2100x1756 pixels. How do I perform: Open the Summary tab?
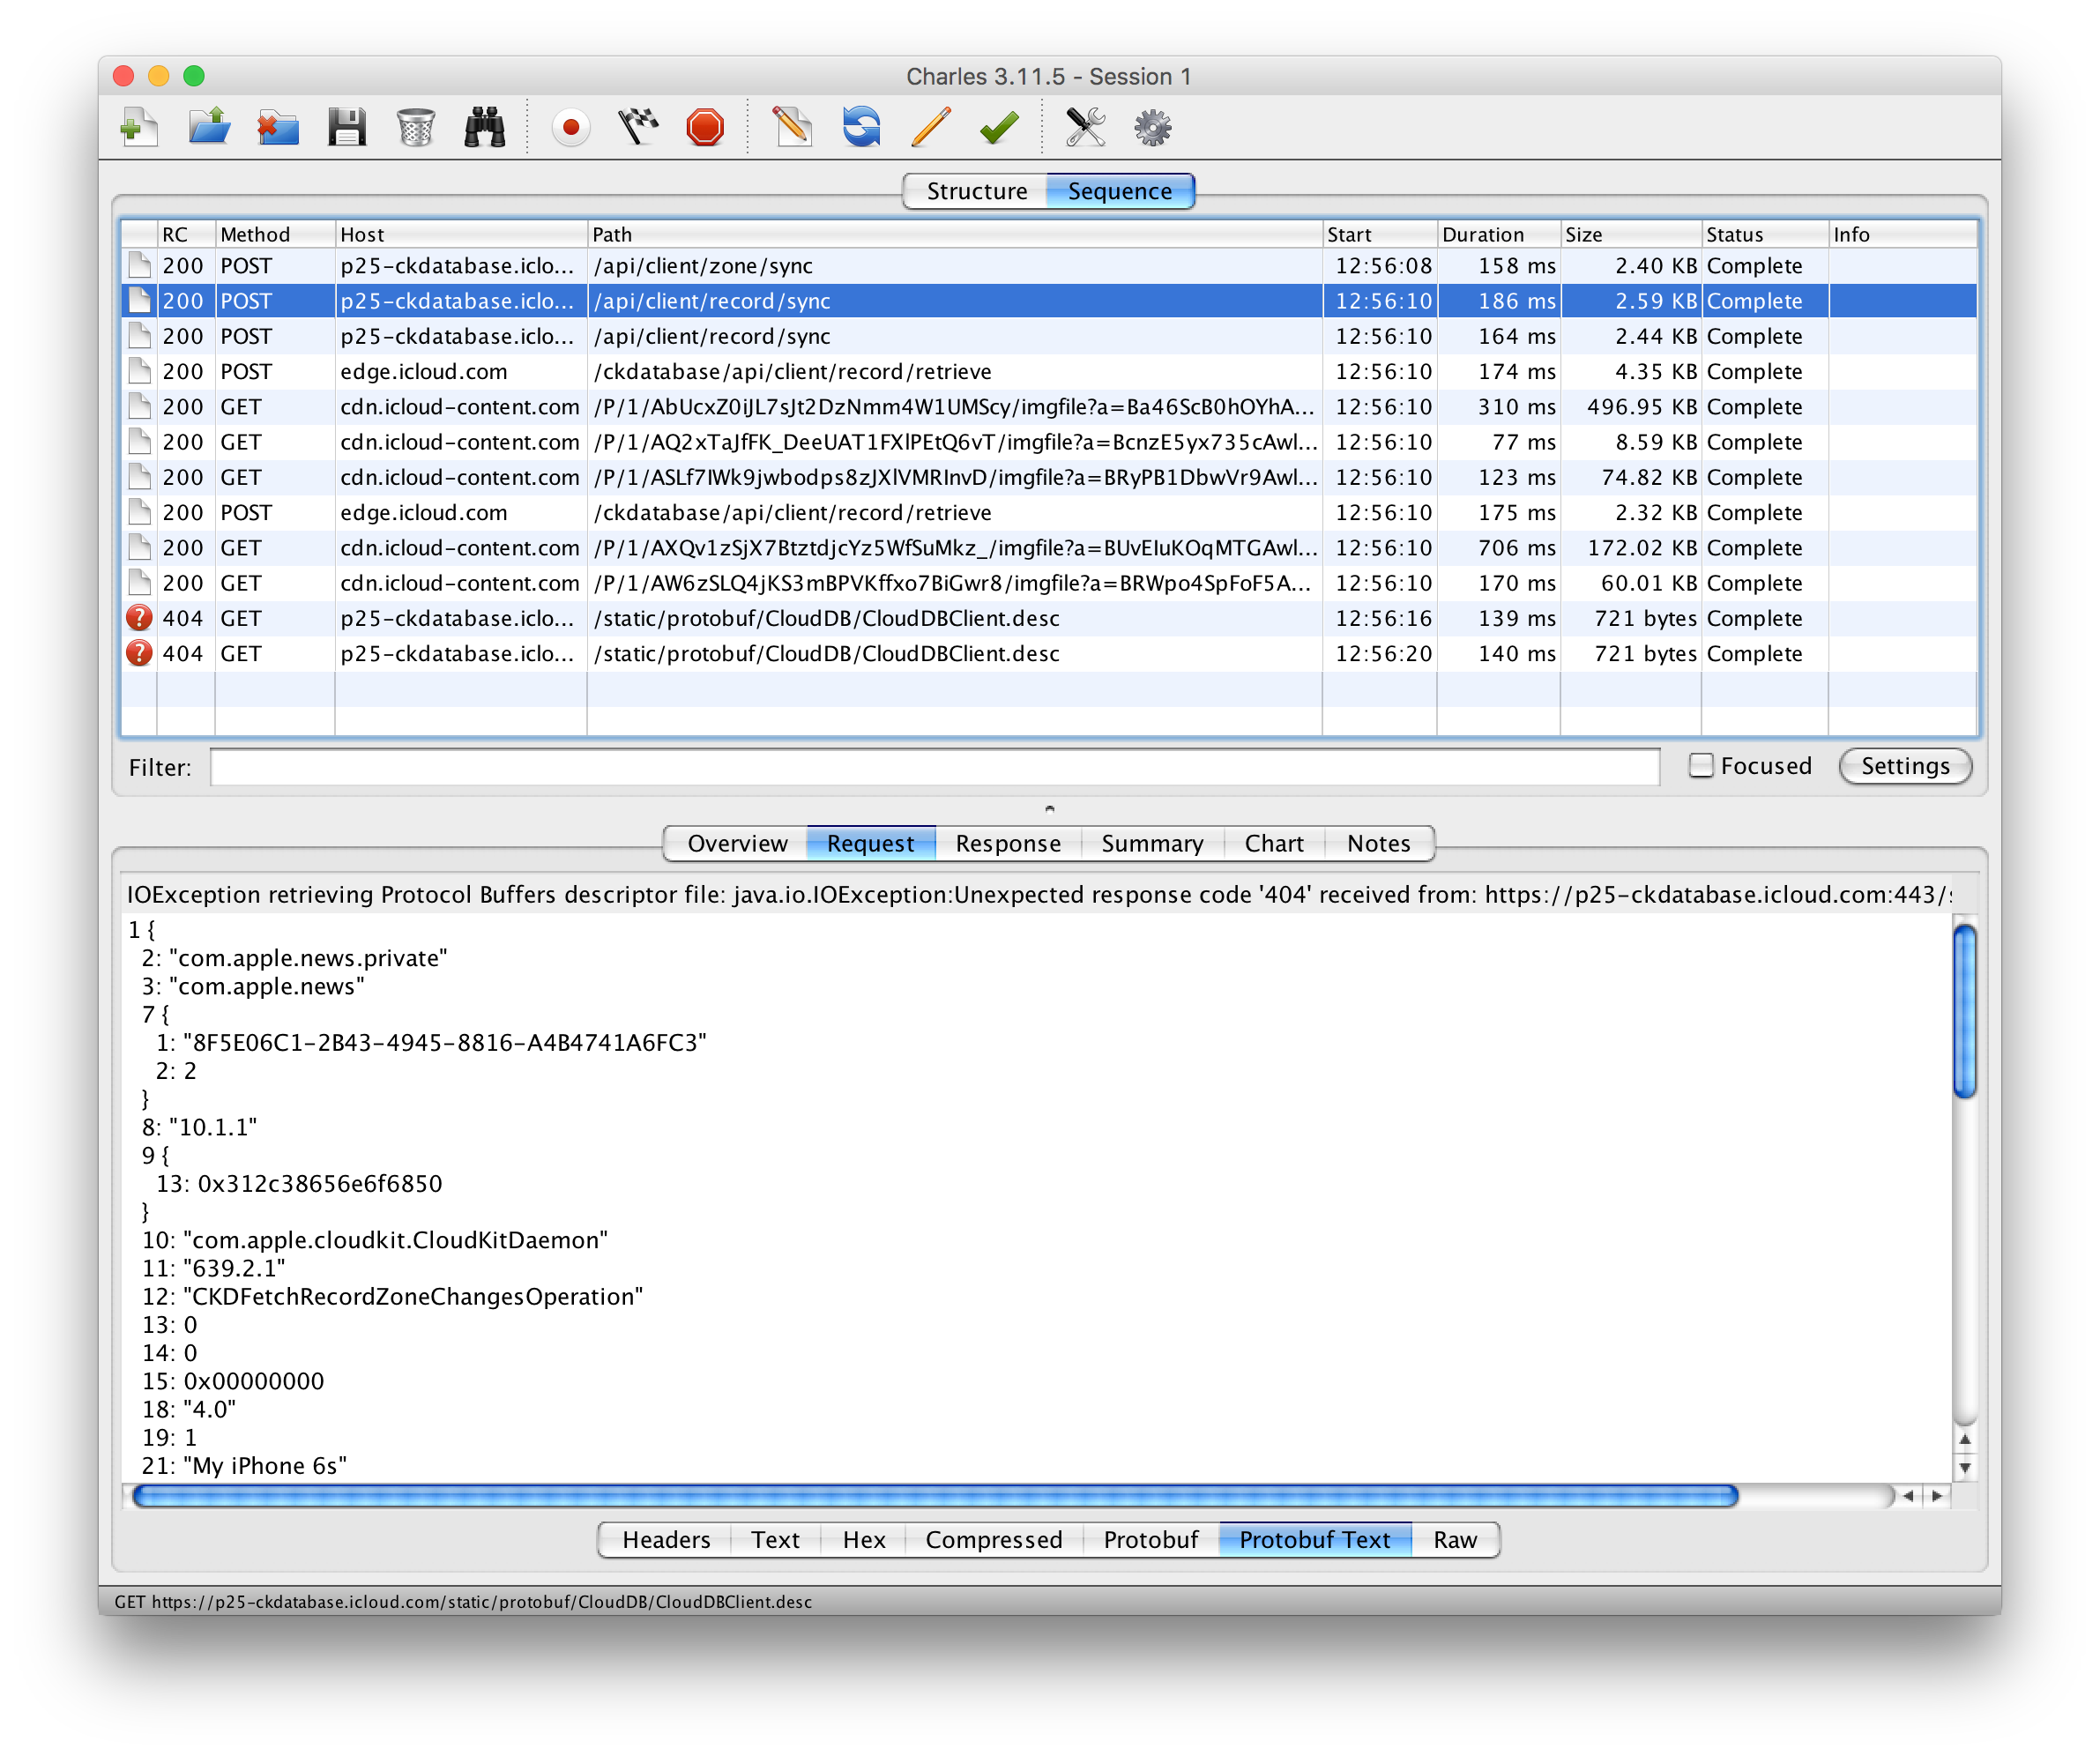pos(1152,843)
